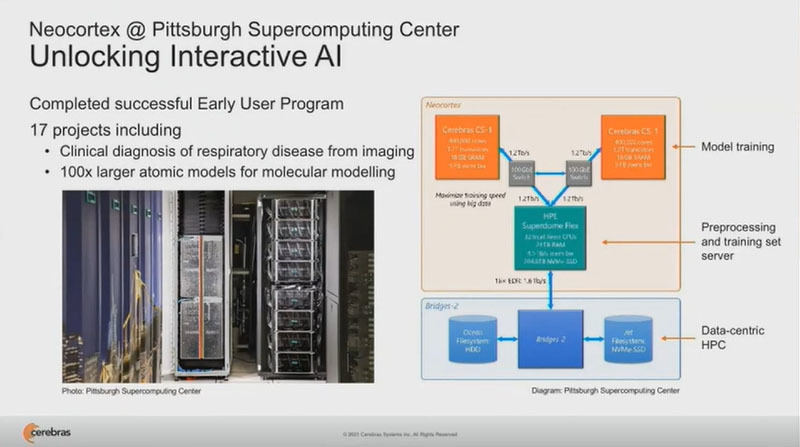Select the right gray 100GbE switch block

pyautogui.click(x=579, y=173)
